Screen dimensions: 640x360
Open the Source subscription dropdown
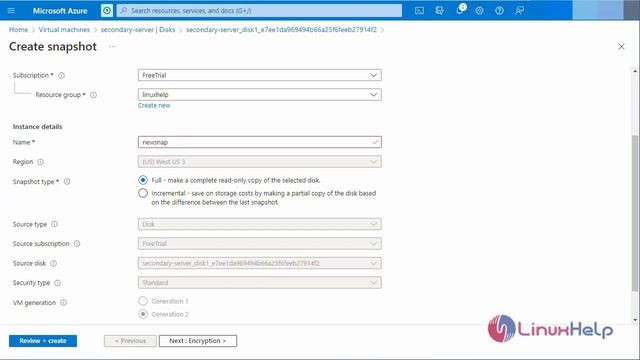260,244
